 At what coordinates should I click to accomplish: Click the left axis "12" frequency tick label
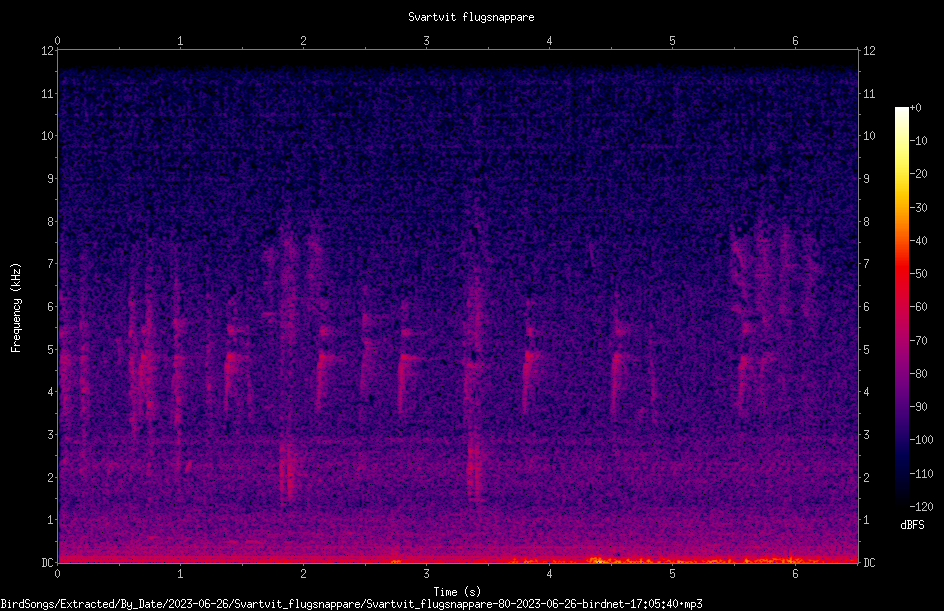click(47, 51)
